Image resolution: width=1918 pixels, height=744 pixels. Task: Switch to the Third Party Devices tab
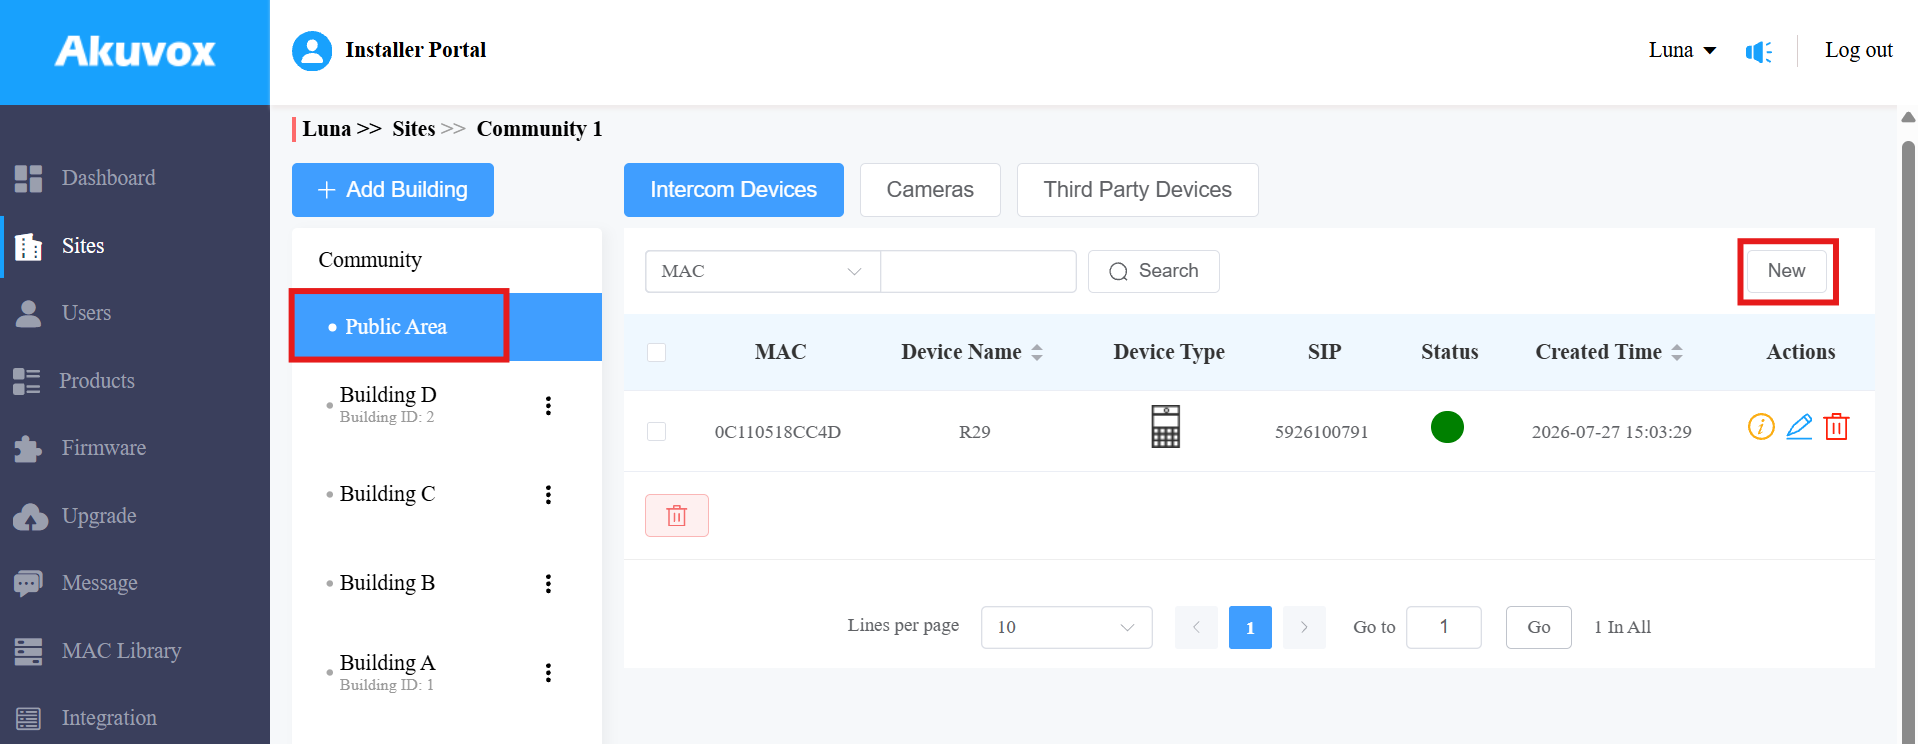[x=1138, y=190]
